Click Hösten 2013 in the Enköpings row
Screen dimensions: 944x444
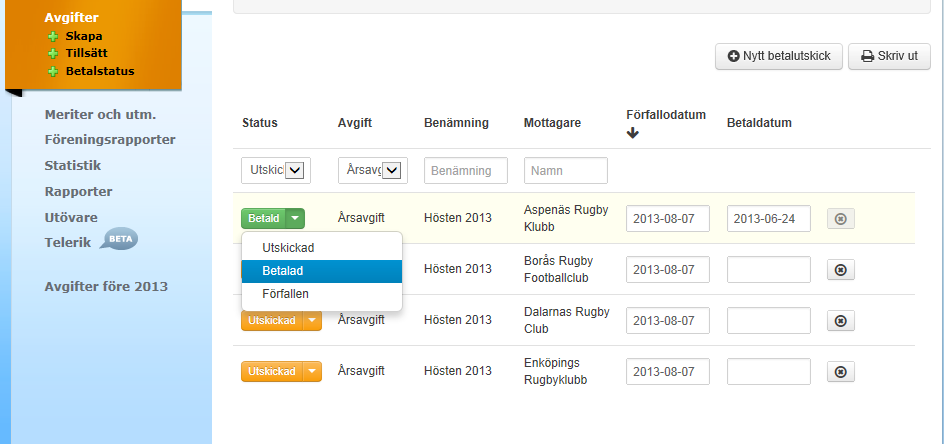pyautogui.click(x=458, y=371)
